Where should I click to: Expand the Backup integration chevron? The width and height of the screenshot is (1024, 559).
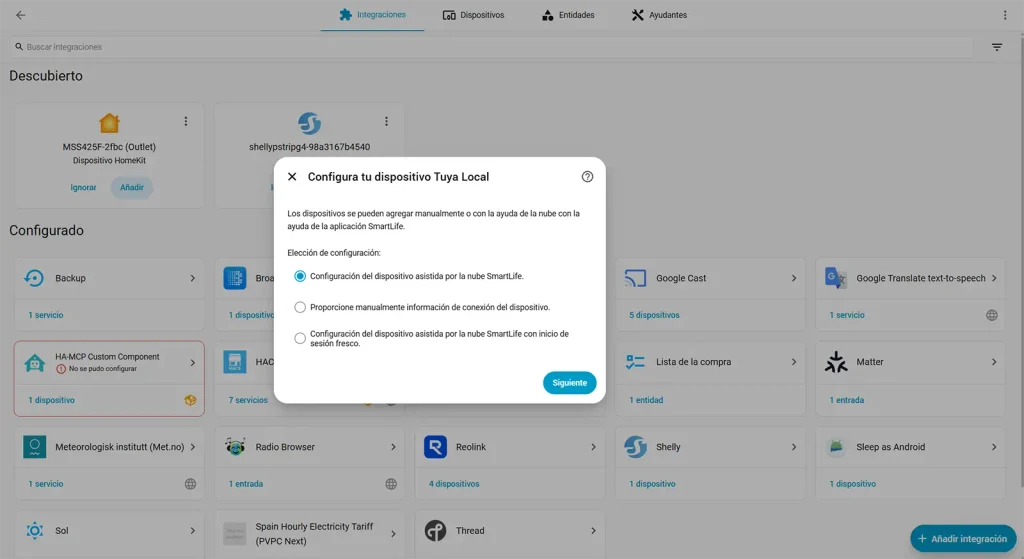193,278
